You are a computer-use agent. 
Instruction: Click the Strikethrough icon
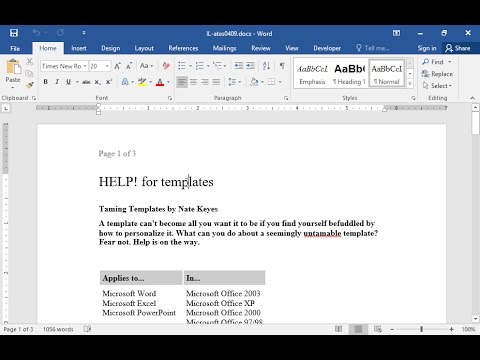tap(86, 82)
